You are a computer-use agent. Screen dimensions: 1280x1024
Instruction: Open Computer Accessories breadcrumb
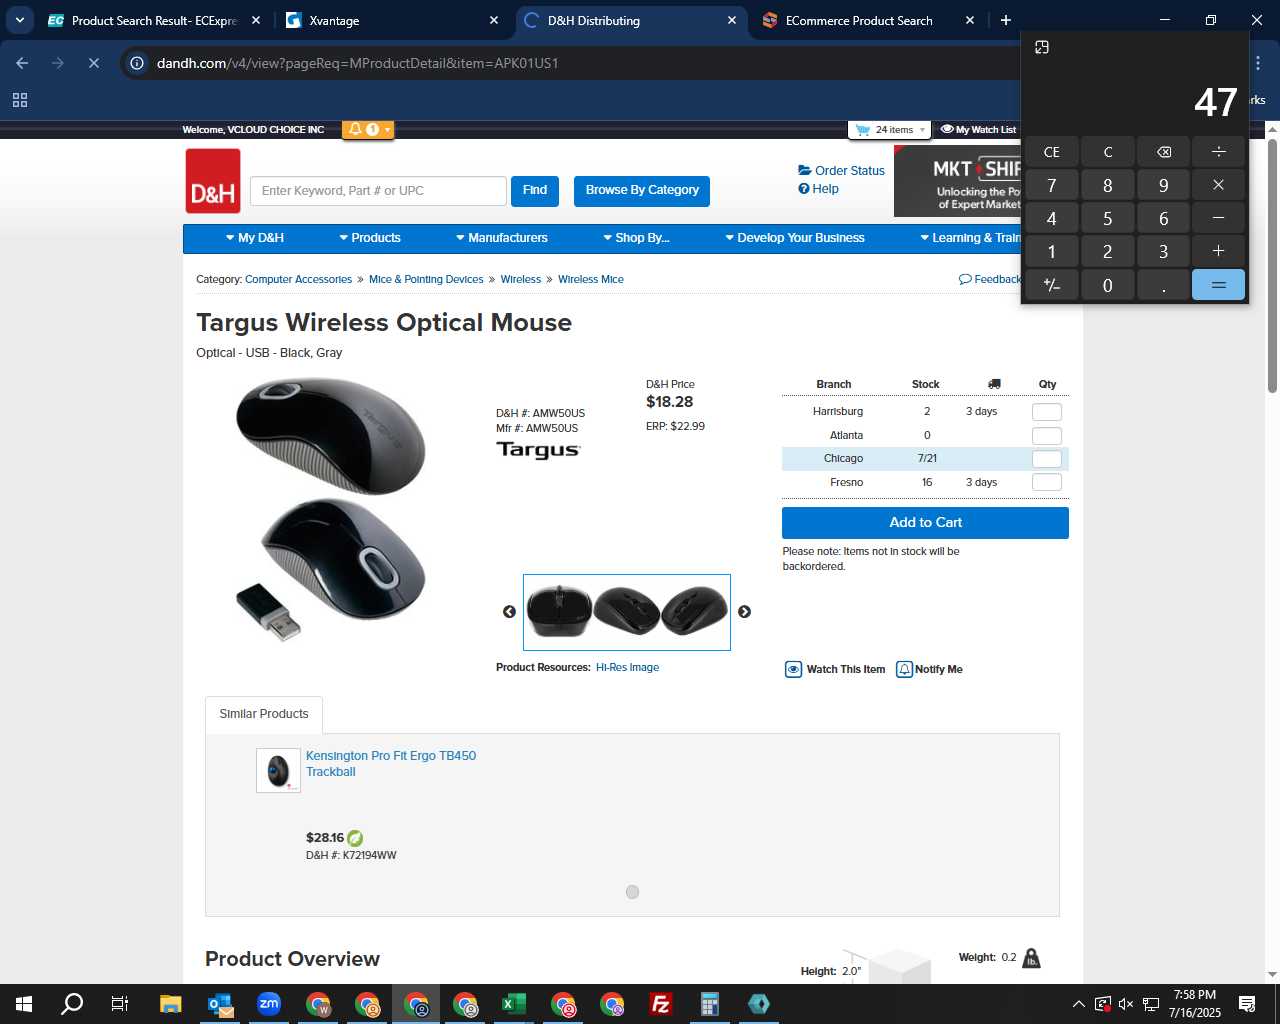tap(298, 280)
